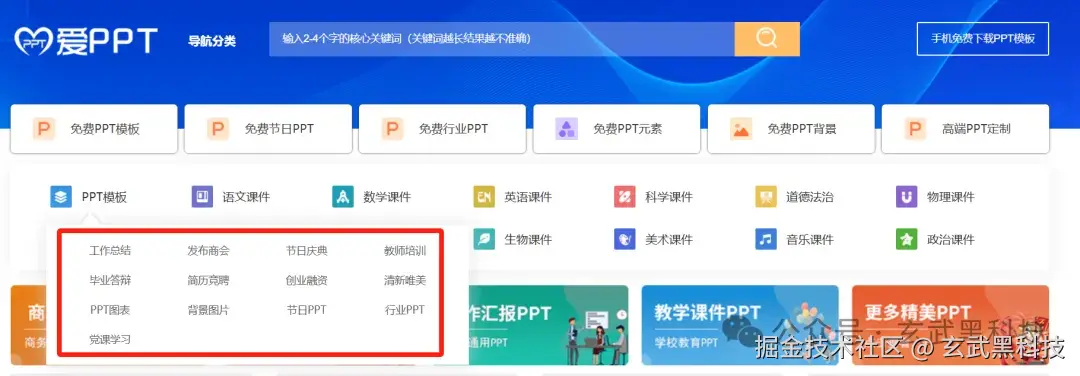Choose 毕业答辩 in the dropdown
The image size is (1080, 376).
(110, 280)
